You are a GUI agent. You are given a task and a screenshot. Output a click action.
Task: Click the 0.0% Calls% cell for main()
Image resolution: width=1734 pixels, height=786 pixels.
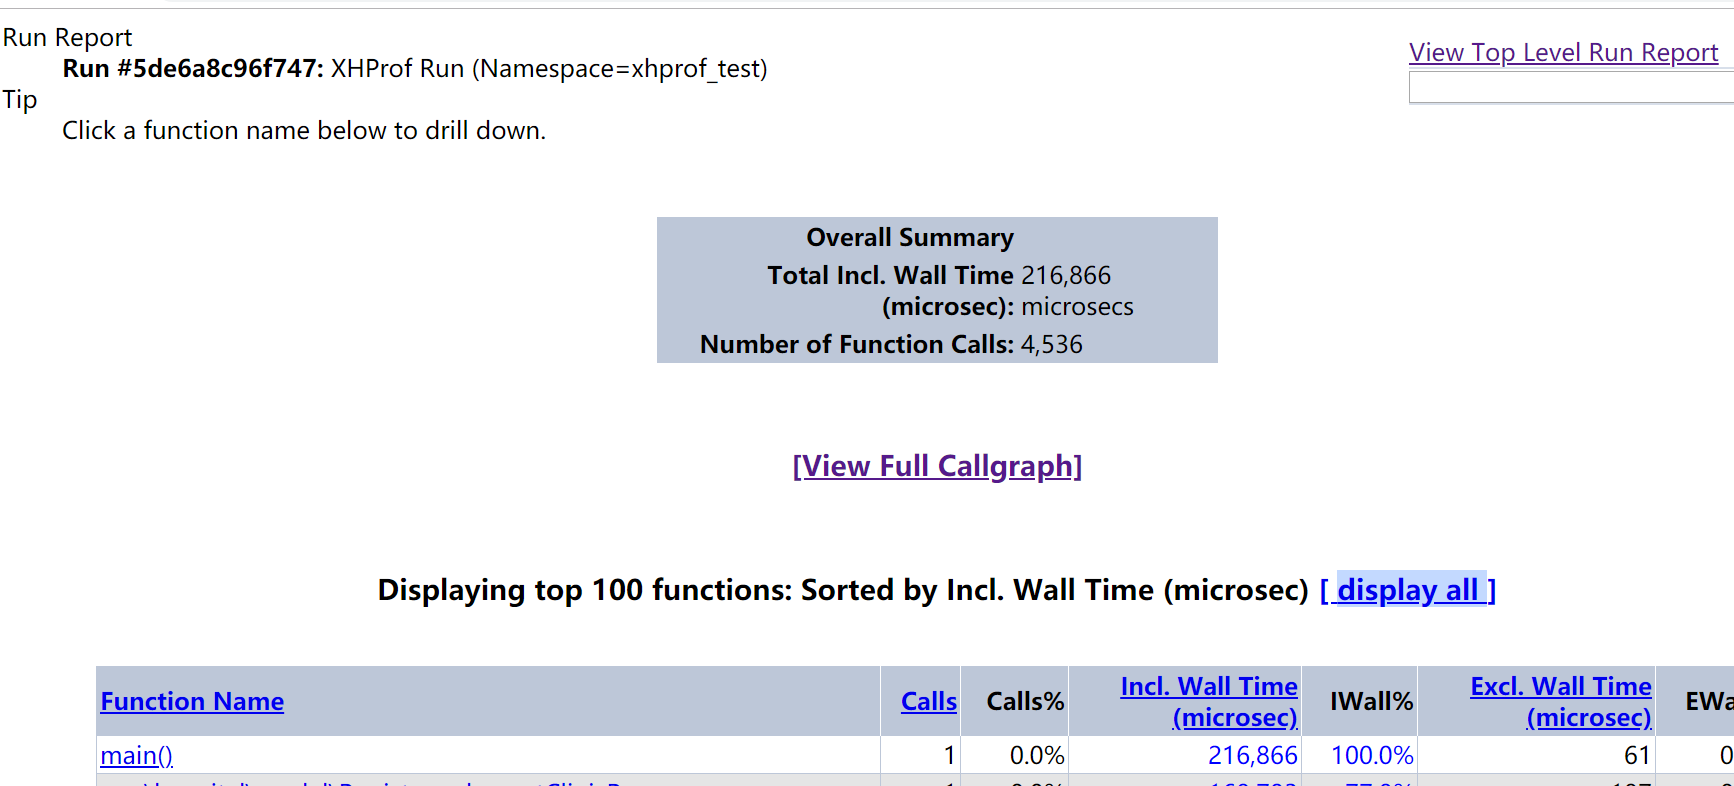point(1036,755)
